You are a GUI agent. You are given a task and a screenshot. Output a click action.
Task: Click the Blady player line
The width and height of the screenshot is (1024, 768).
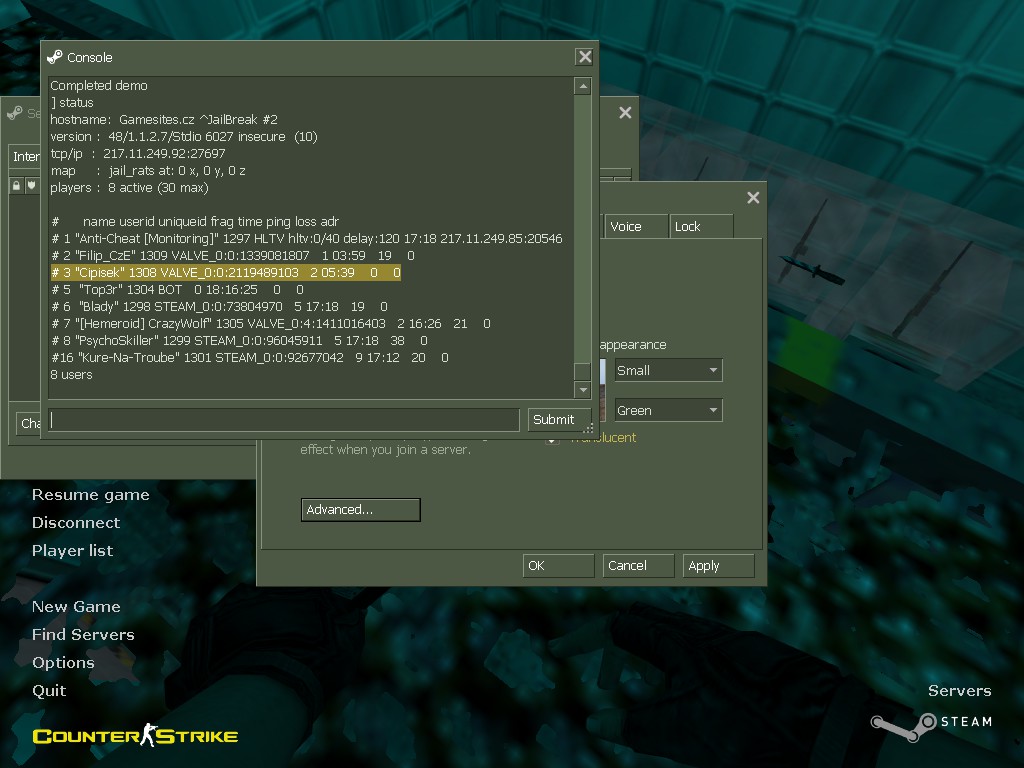point(219,306)
